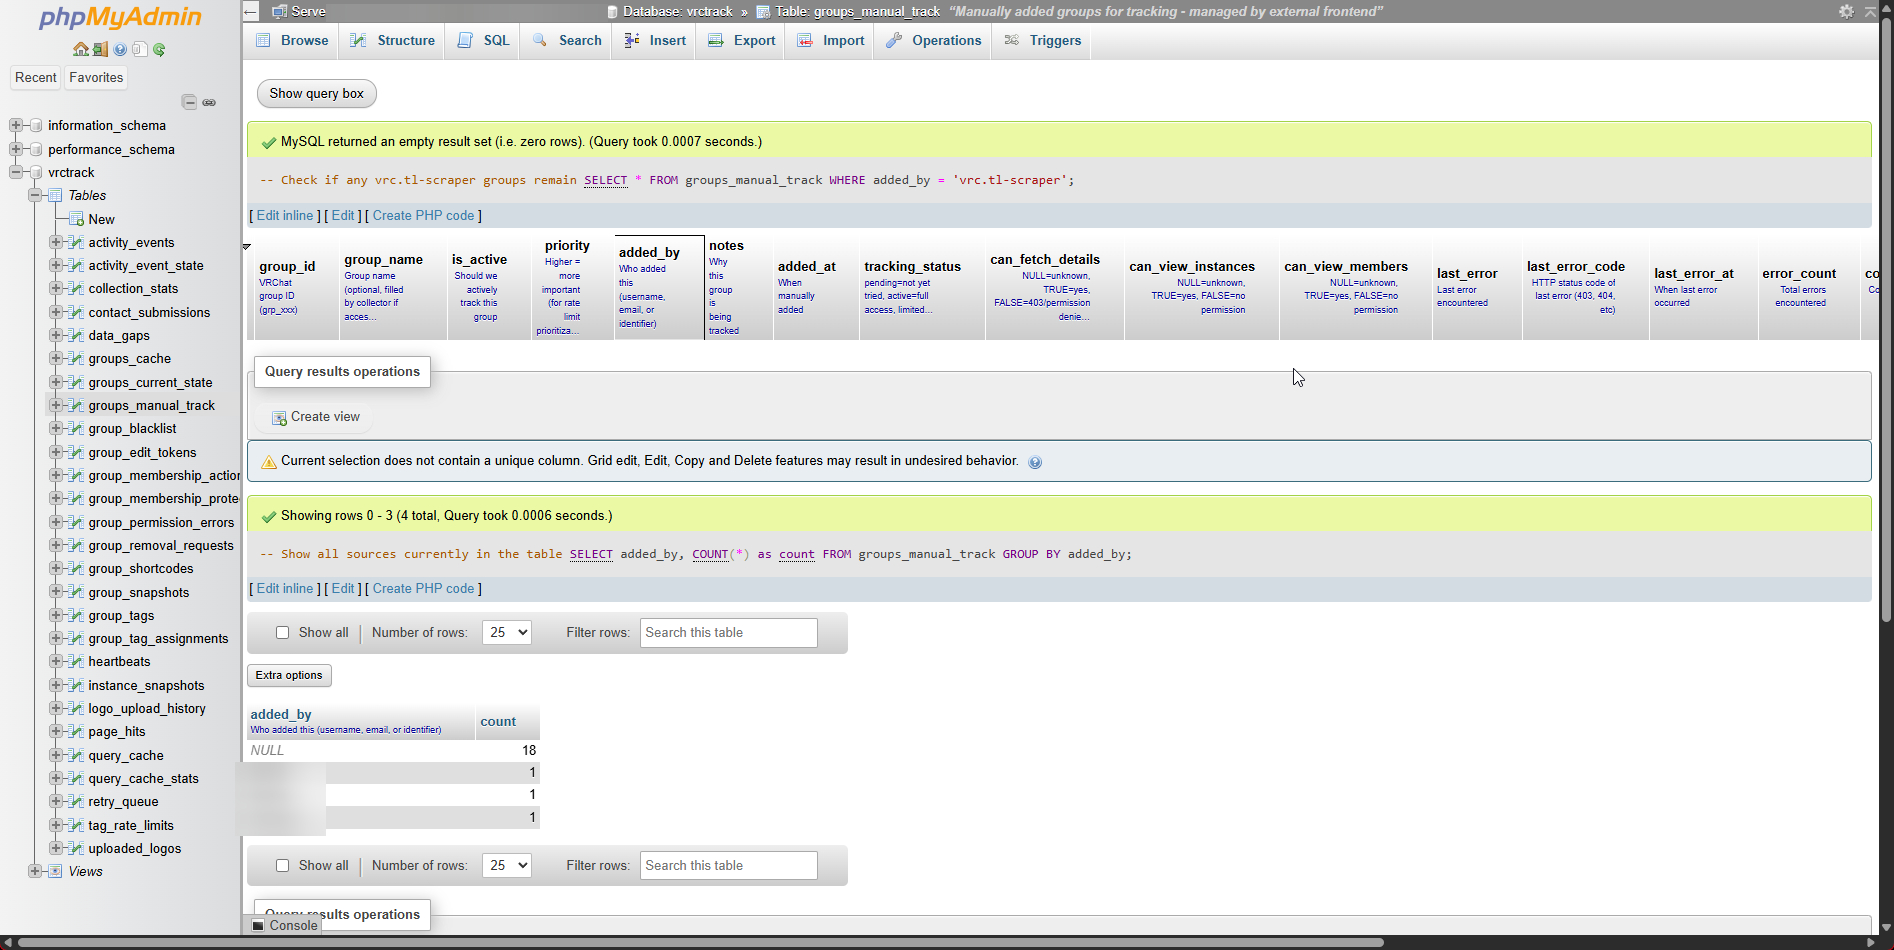The width and height of the screenshot is (1894, 950).
Task: Click the link with main panel icon
Action: click(x=209, y=102)
